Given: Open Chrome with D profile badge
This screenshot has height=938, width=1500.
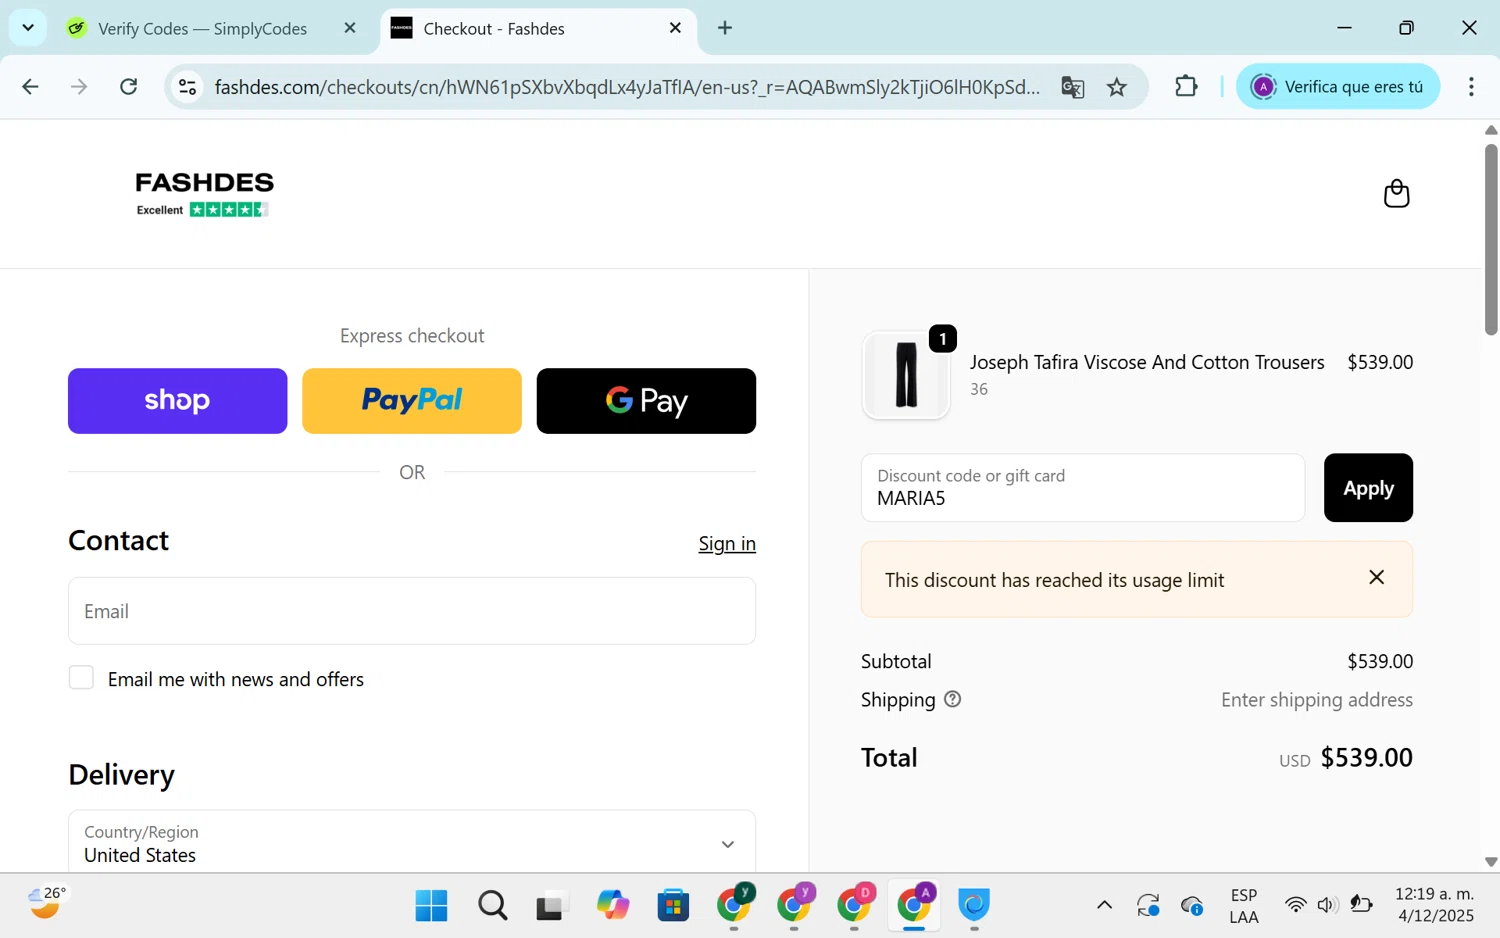Looking at the screenshot, I should 855,904.
